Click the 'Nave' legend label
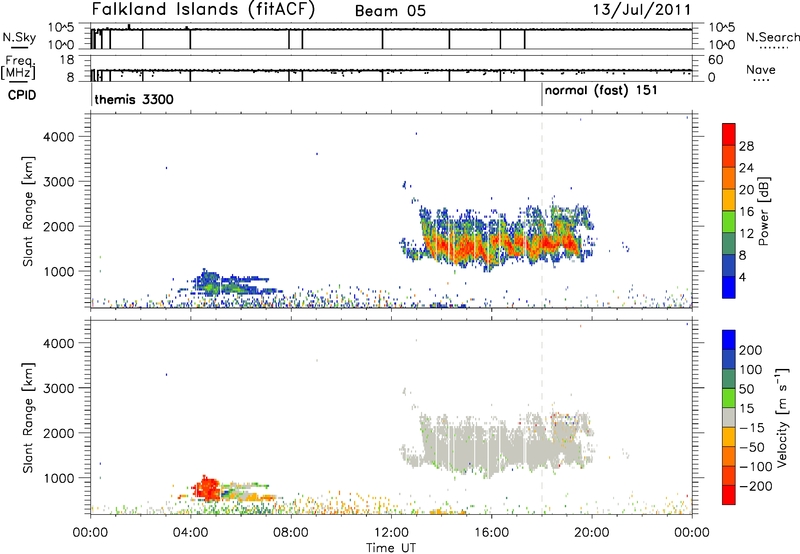The width and height of the screenshot is (800, 554). [x=761, y=70]
